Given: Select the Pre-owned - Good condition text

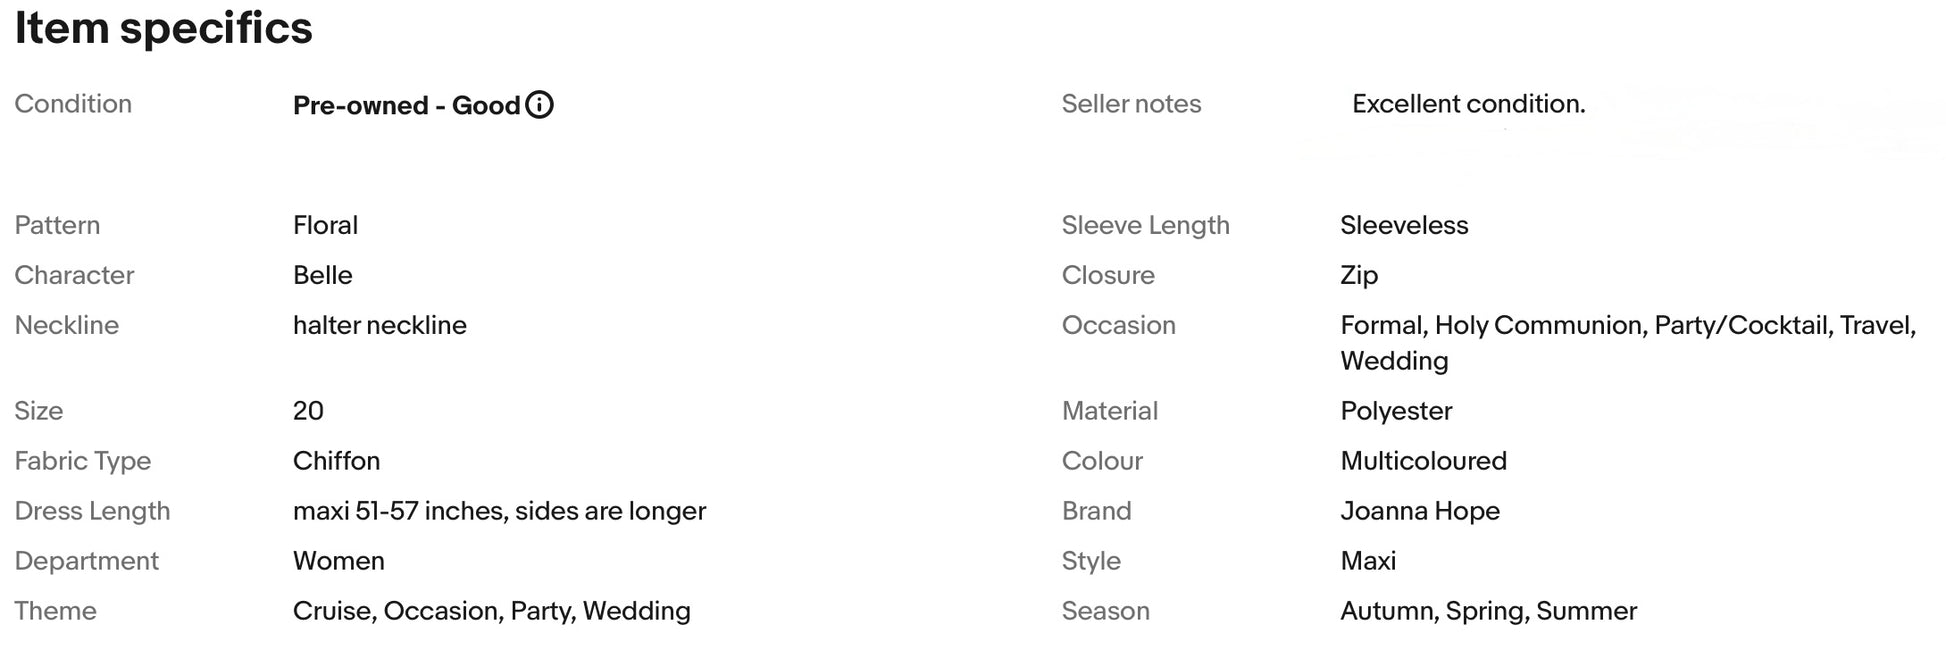Looking at the screenshot, I should click(x=407, y=105).
